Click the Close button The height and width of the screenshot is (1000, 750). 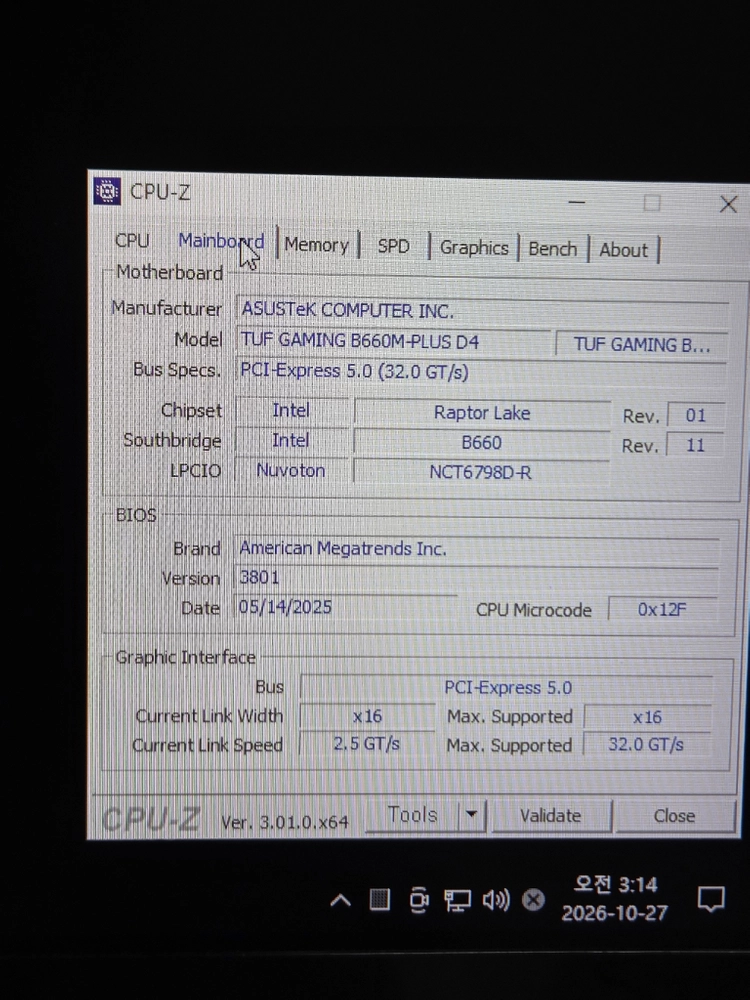click(674, 816)
